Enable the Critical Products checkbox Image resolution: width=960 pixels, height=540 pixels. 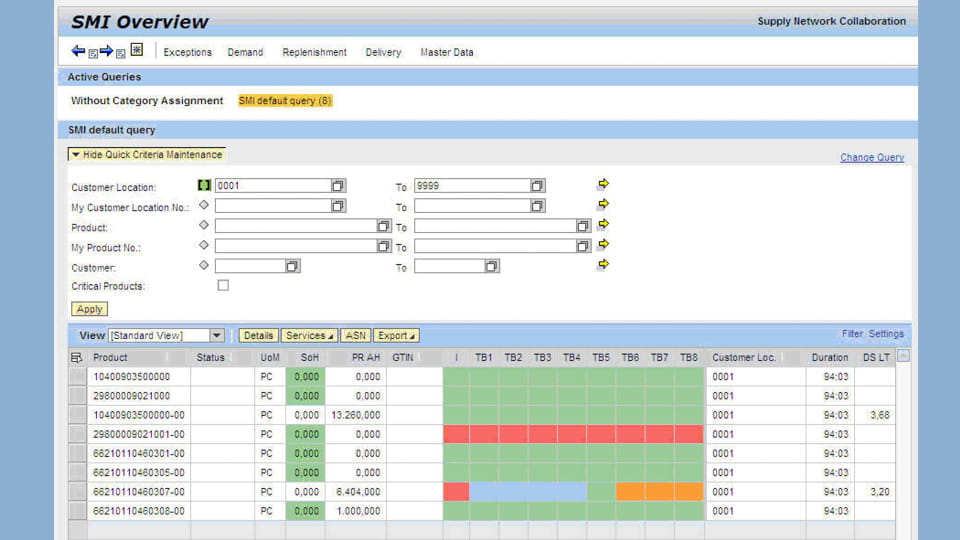(x=223, y=285)
